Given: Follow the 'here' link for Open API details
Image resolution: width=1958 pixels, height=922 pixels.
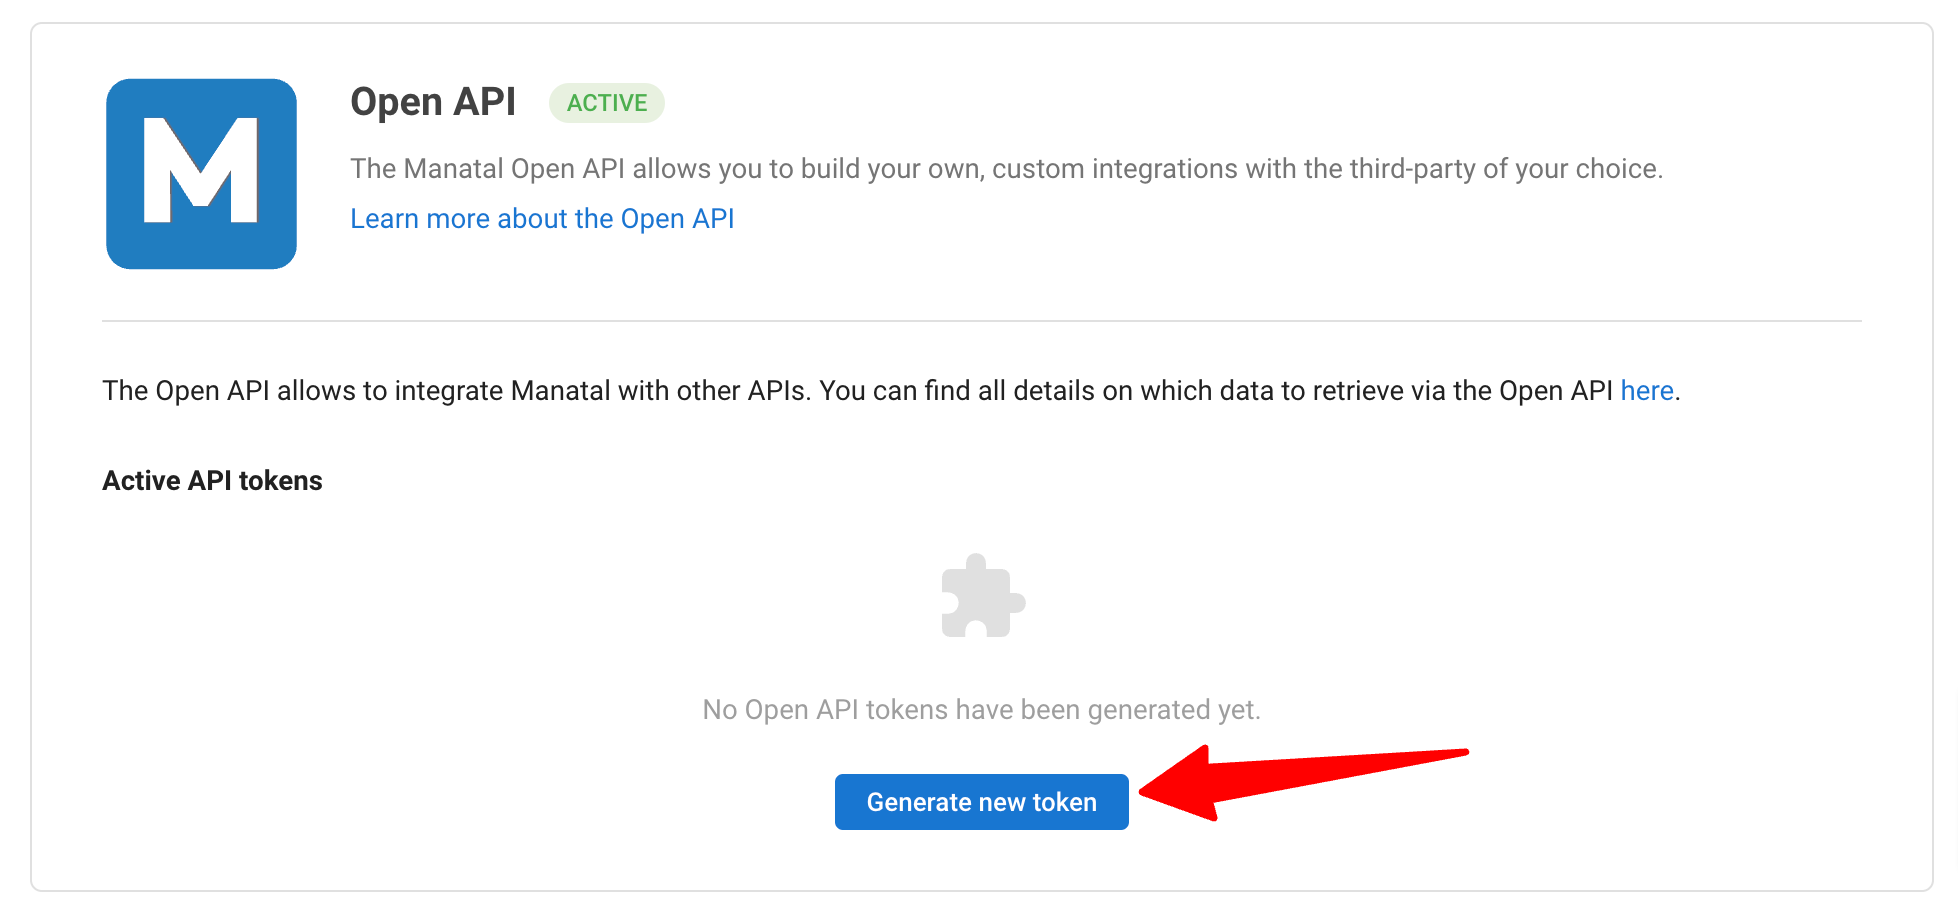Looking at the screenshot, I should click(x=1646, y=390).
